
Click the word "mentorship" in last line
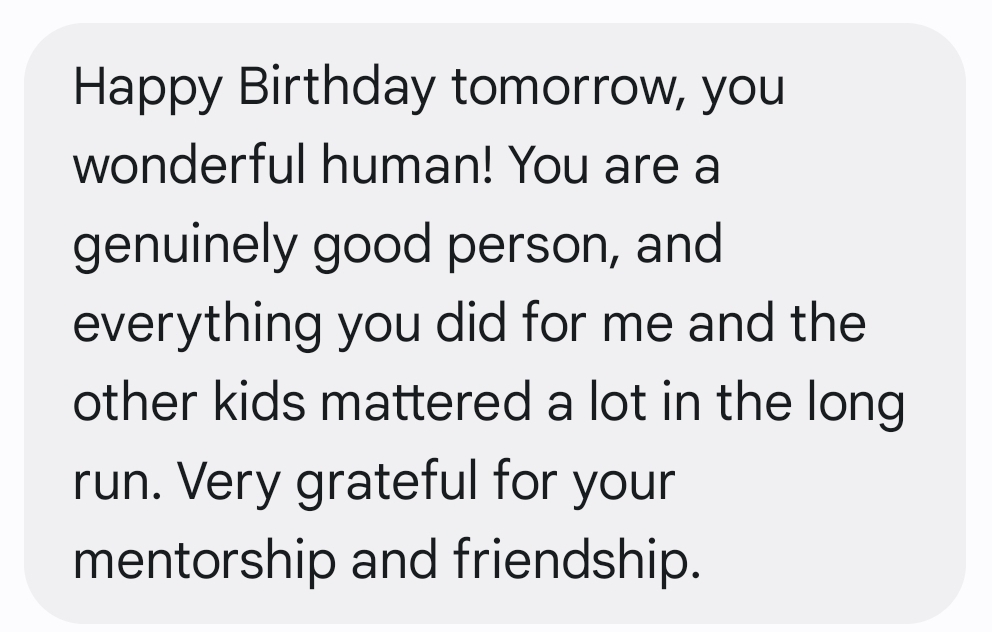point(204,560)
